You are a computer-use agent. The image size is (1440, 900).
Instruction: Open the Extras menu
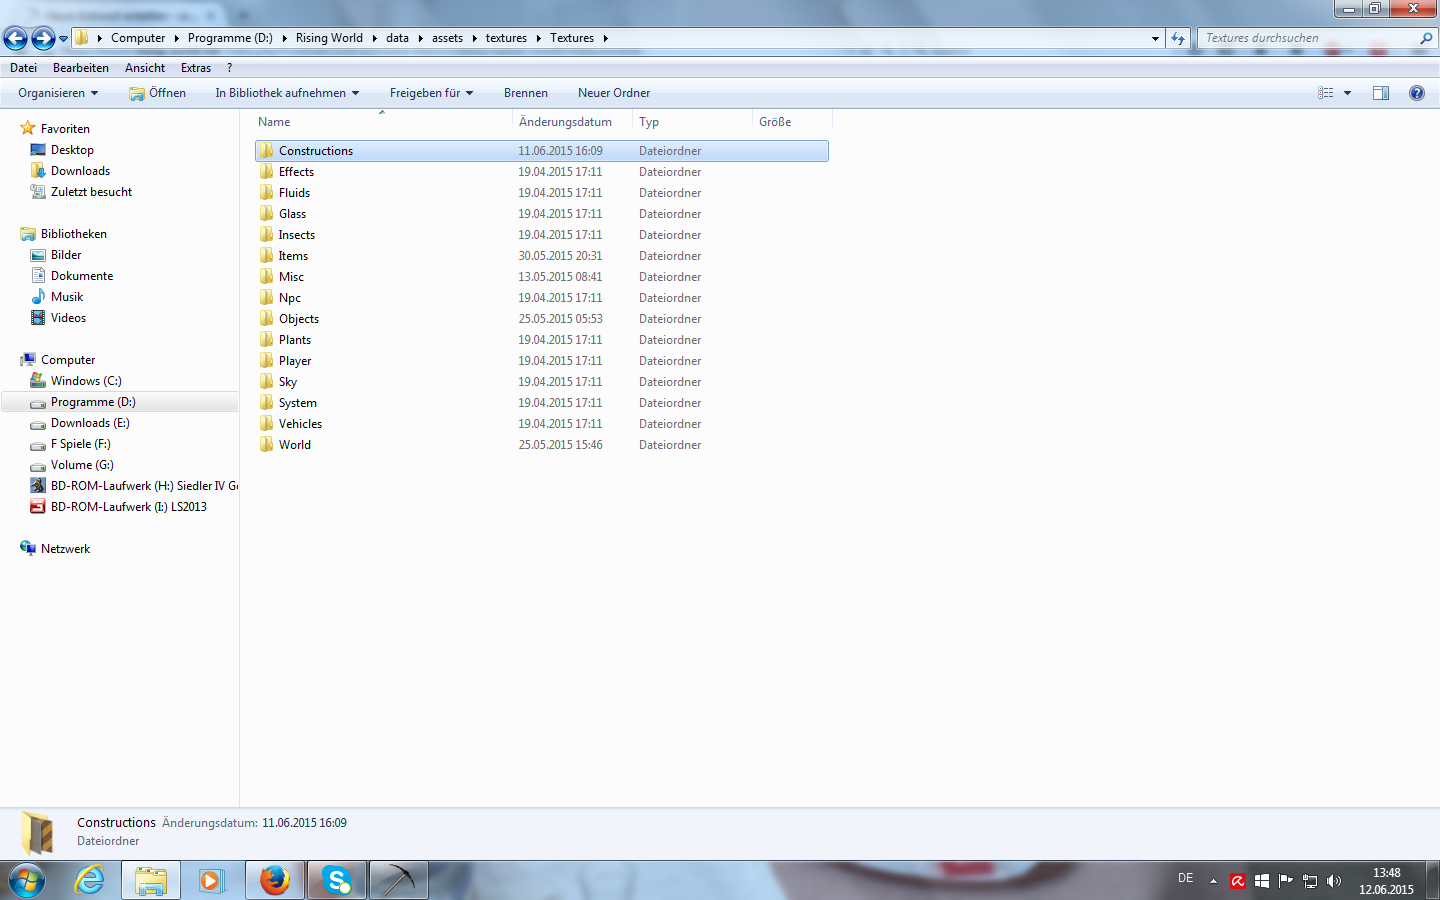click(196, 68)
